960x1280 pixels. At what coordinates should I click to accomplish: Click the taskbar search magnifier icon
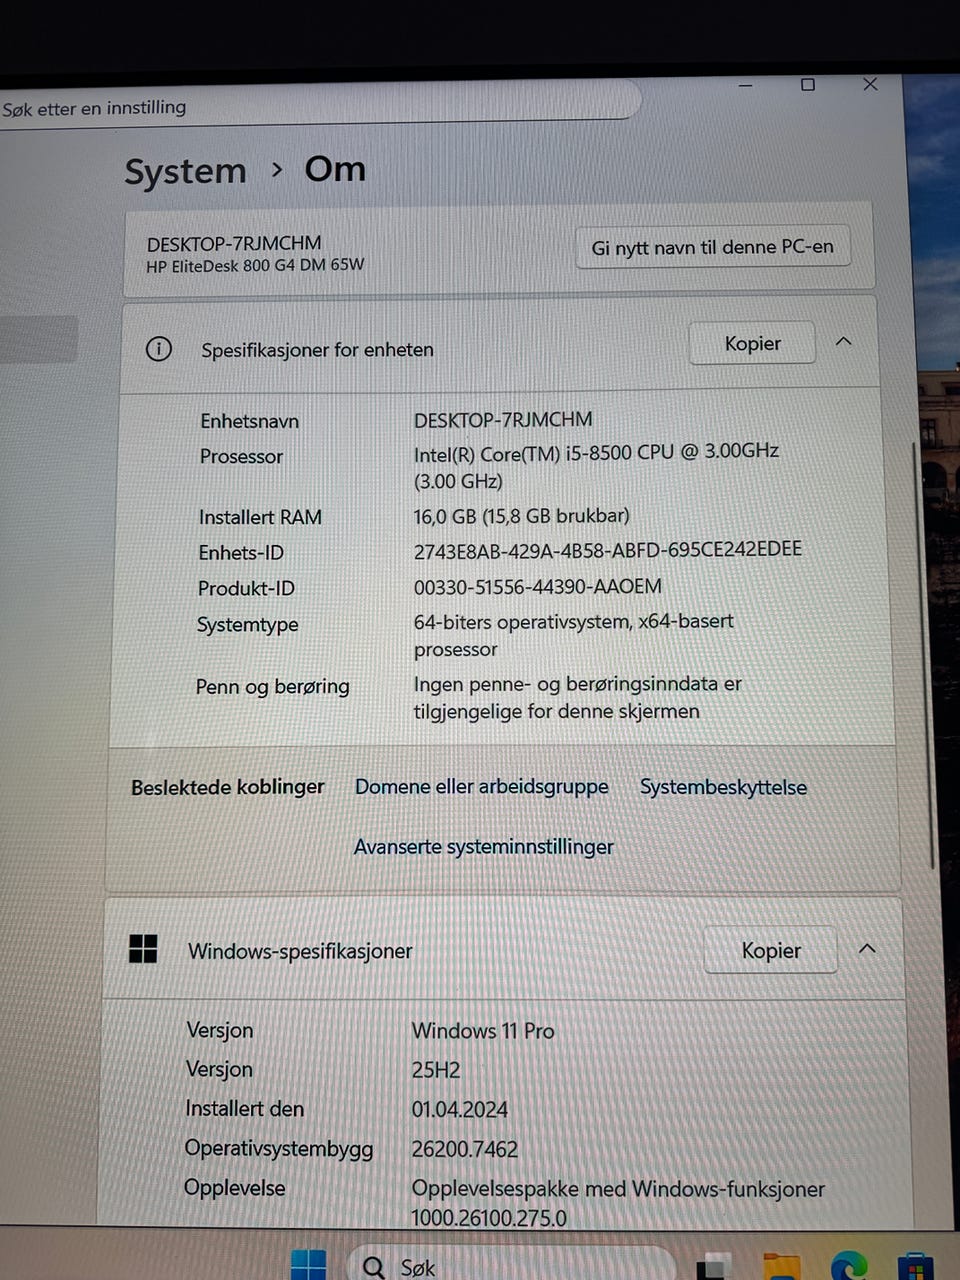[x=374, y=1267]
